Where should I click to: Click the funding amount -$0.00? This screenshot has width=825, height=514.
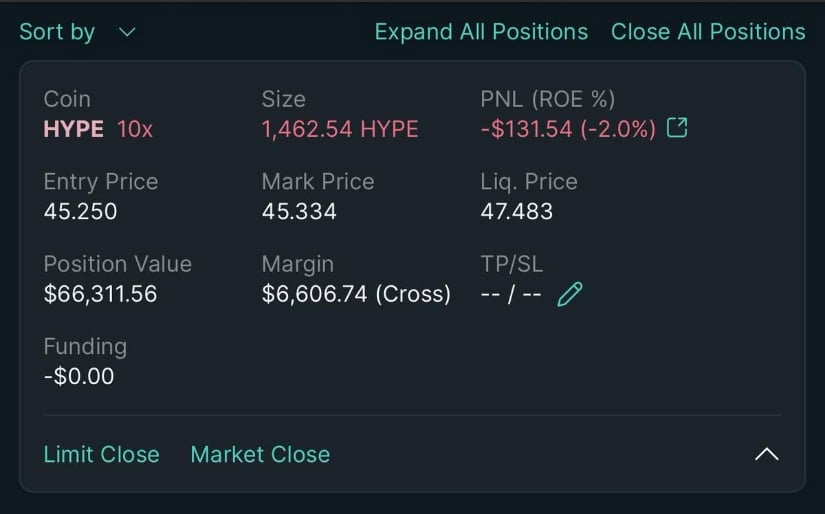79,377
